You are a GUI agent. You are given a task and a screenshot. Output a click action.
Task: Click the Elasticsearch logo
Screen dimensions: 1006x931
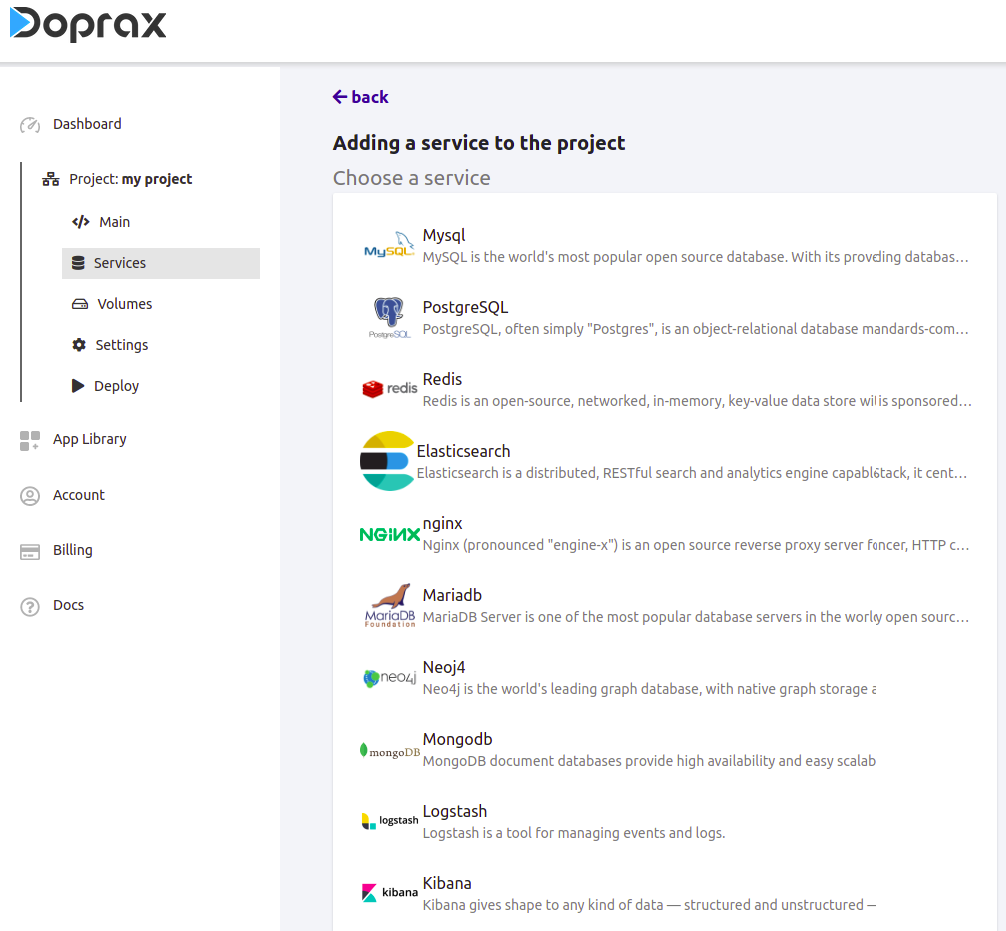point(387,461)
